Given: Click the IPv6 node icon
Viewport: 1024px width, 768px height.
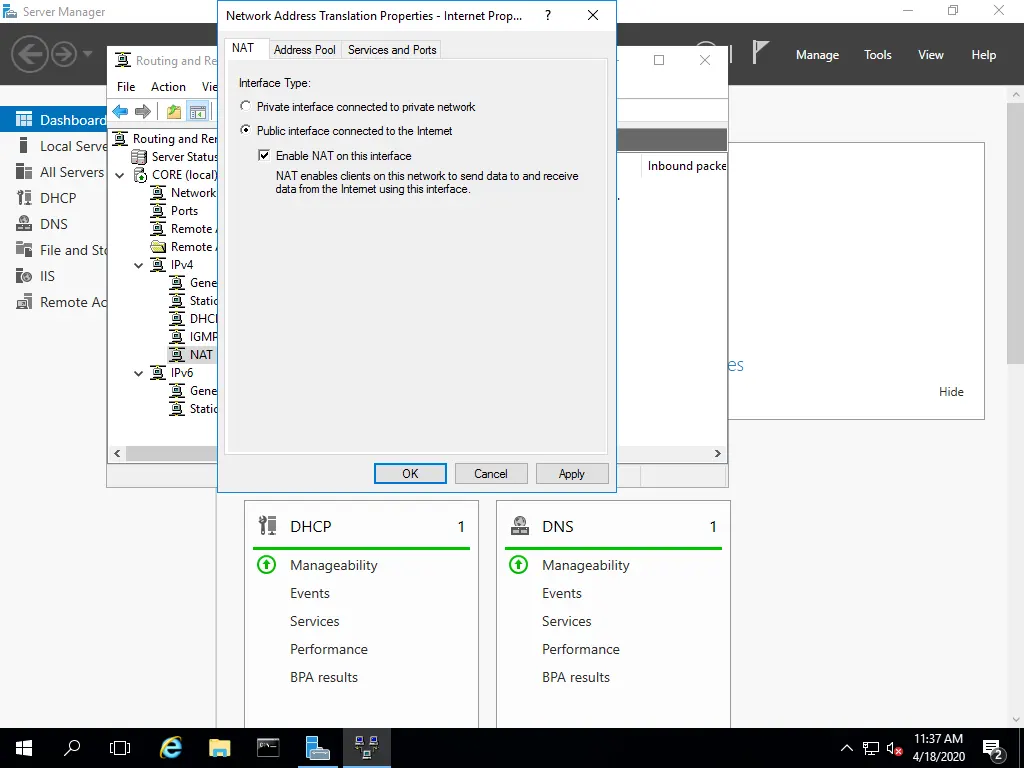Looking at the screenshot, I should 158,372.
